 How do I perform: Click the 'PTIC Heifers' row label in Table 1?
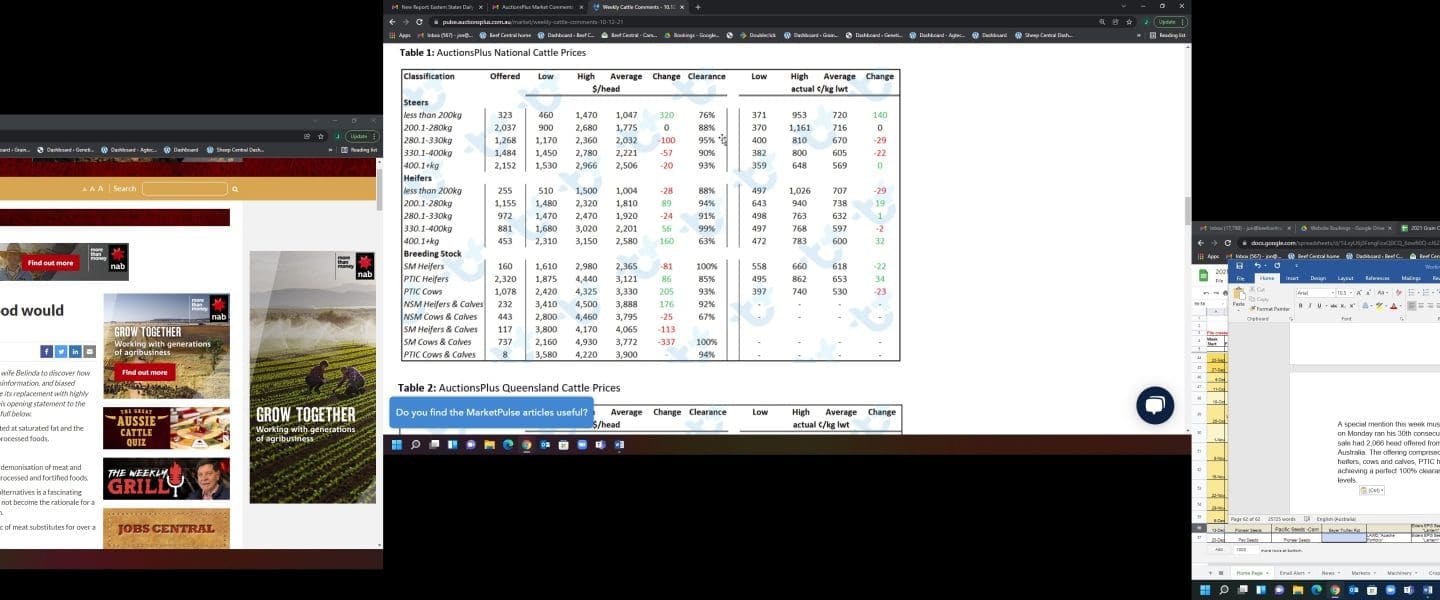(426, 279)
